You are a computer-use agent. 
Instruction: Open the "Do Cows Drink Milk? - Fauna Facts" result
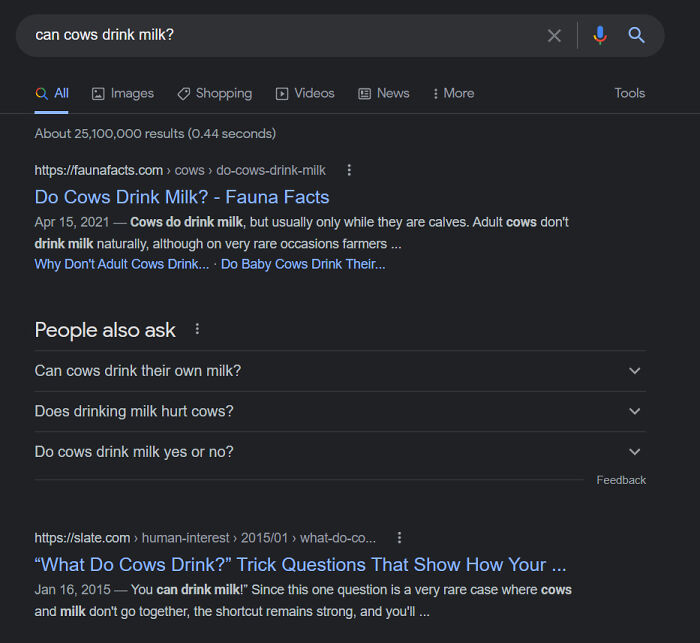tap(181, 197)
